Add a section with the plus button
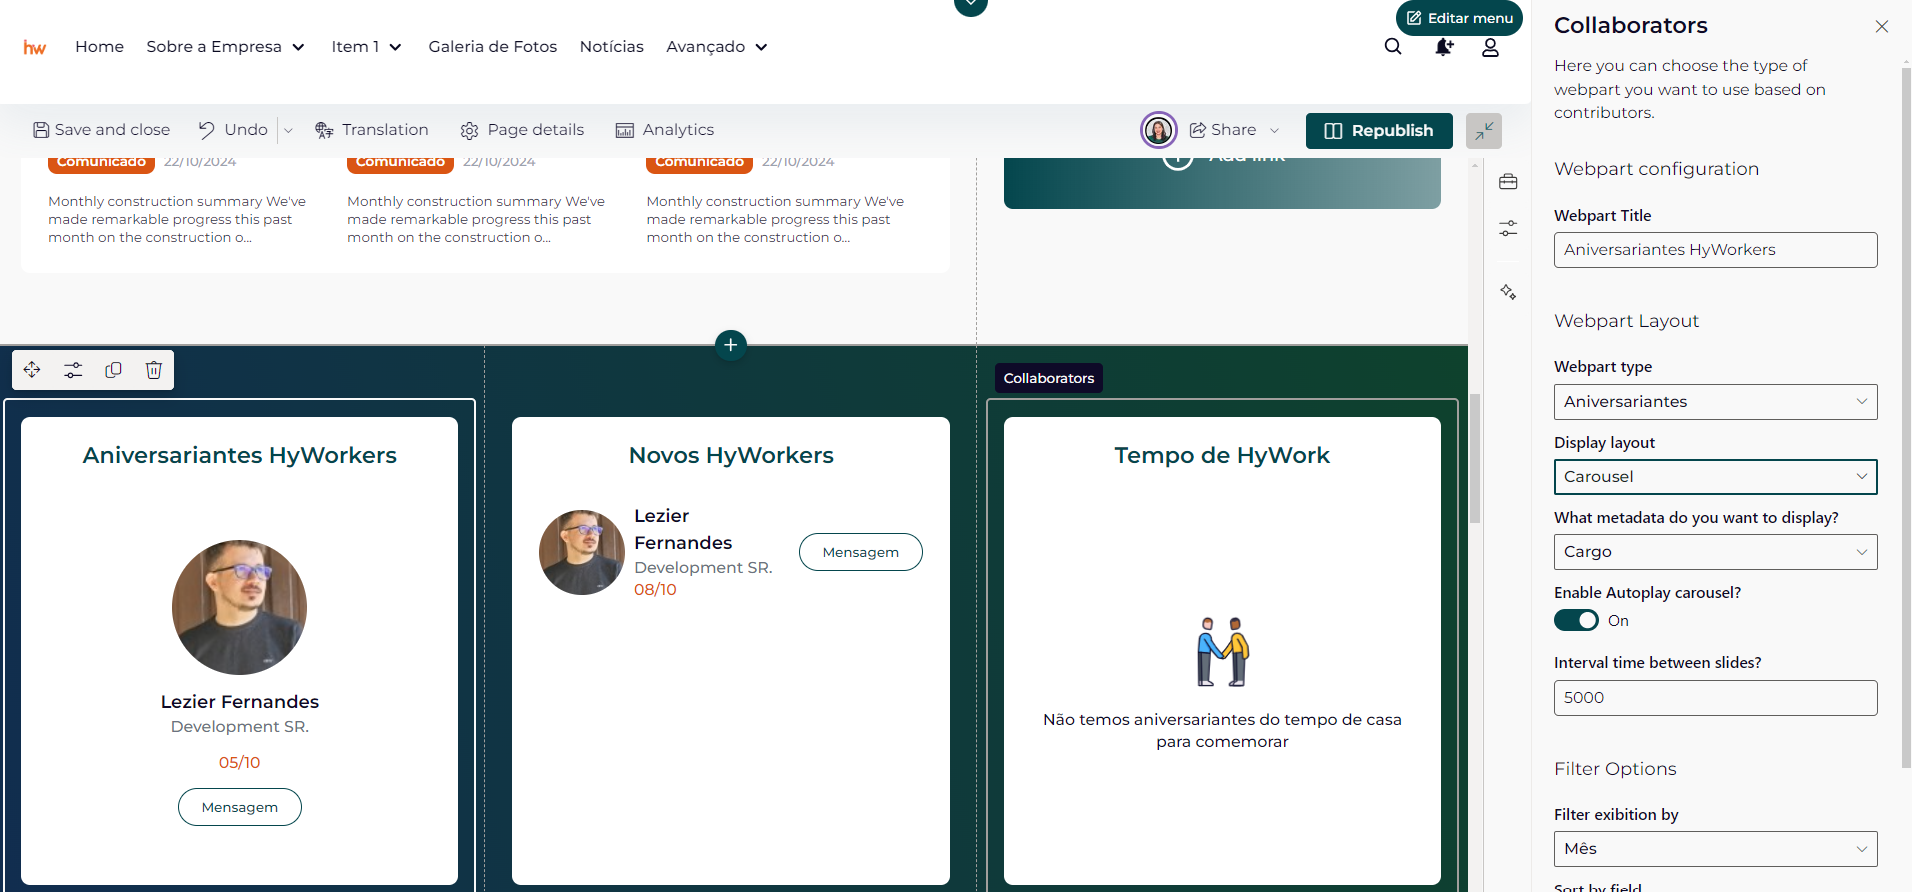 click(731, 345)
